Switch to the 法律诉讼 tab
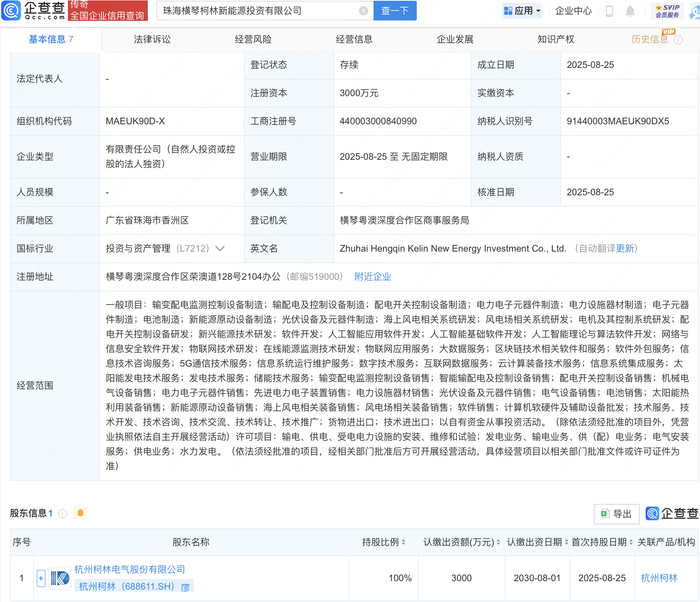Image resolution: width=700 pixels, height=602 pixels. (x=152, y=39)
